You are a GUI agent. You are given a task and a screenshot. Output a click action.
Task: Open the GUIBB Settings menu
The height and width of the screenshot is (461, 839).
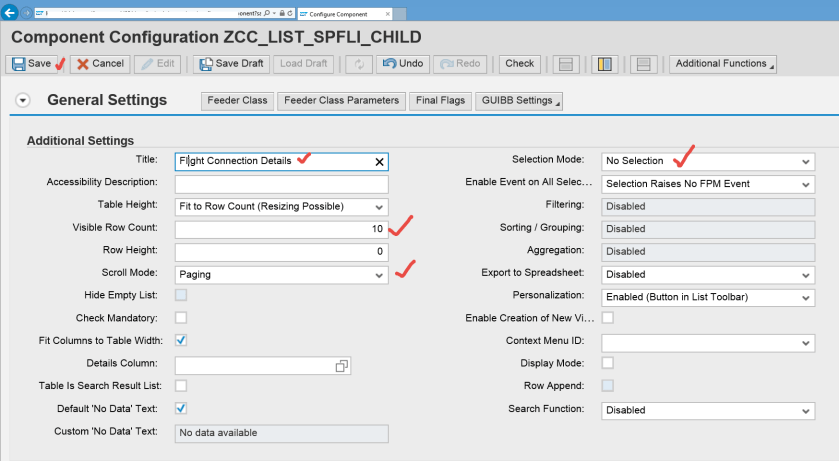tap(519, 101)
